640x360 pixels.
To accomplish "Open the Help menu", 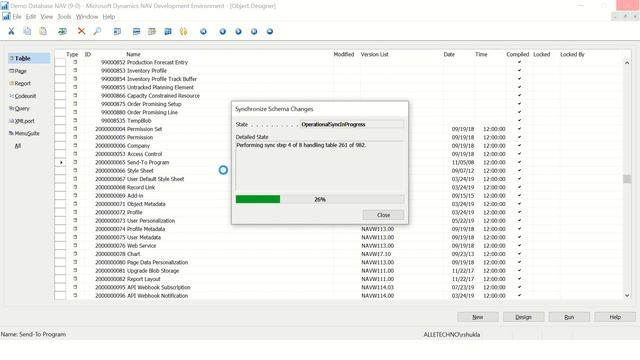I will (109, 17).
